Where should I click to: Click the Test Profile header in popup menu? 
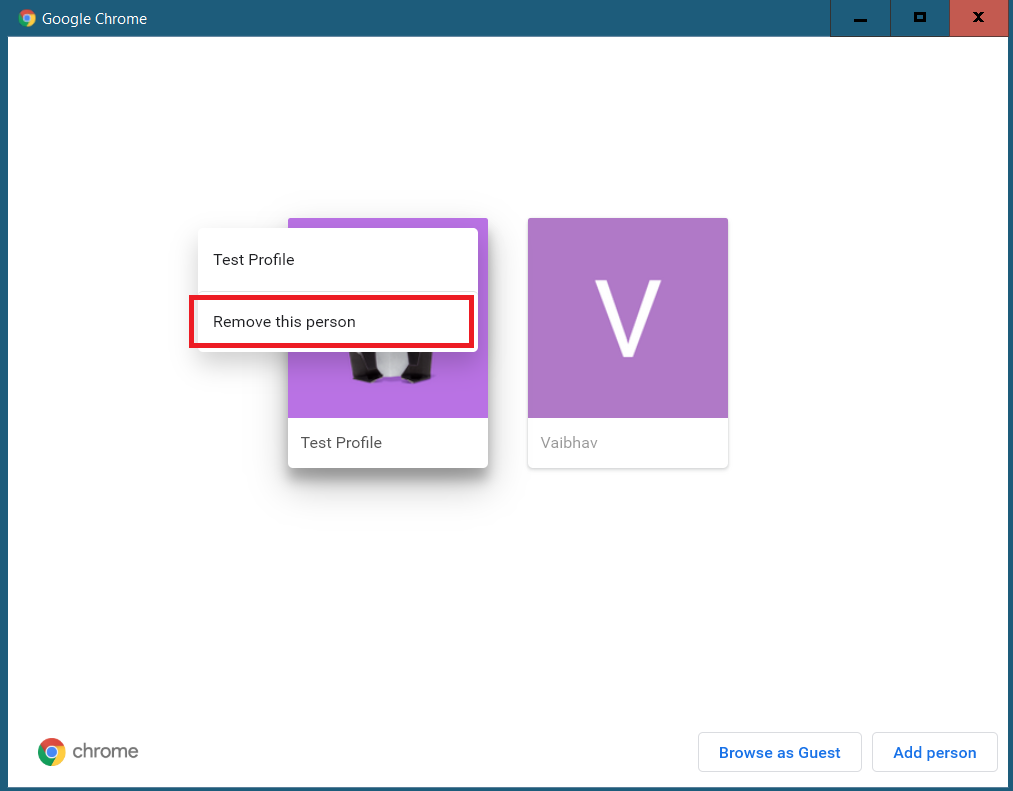tap(254, 260)
